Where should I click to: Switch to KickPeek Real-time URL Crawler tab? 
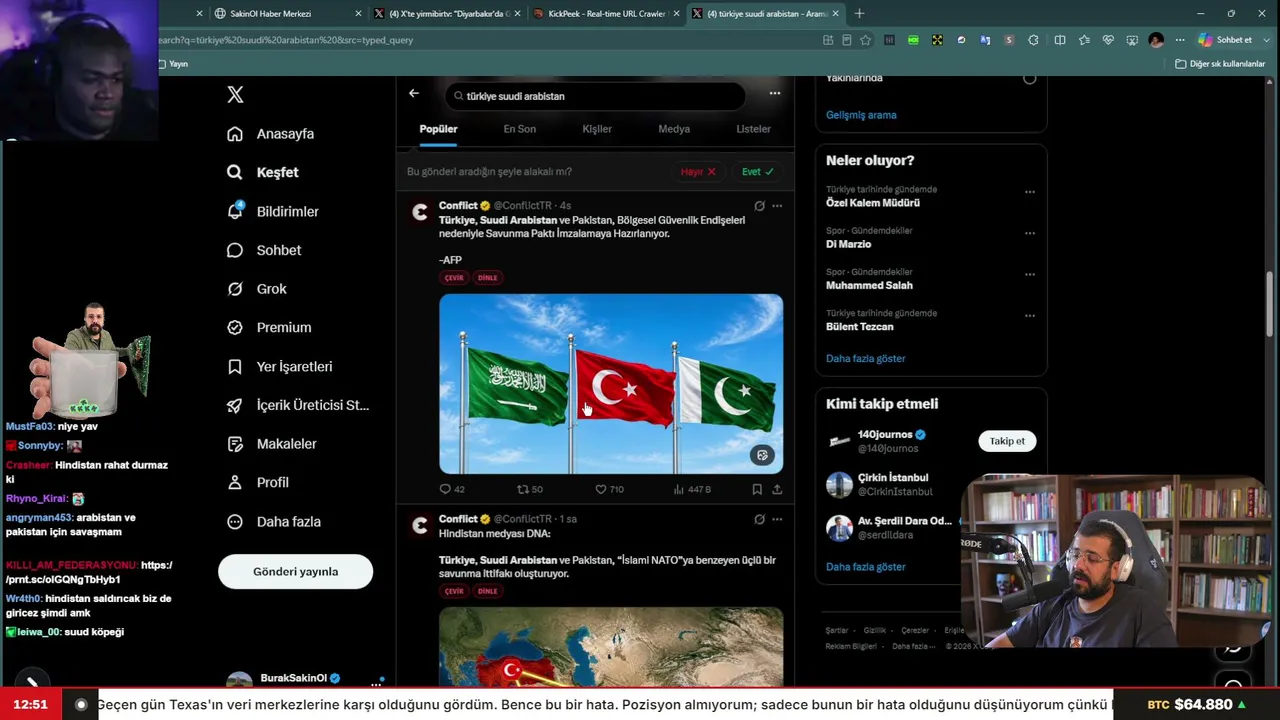(x=606, y=14)
